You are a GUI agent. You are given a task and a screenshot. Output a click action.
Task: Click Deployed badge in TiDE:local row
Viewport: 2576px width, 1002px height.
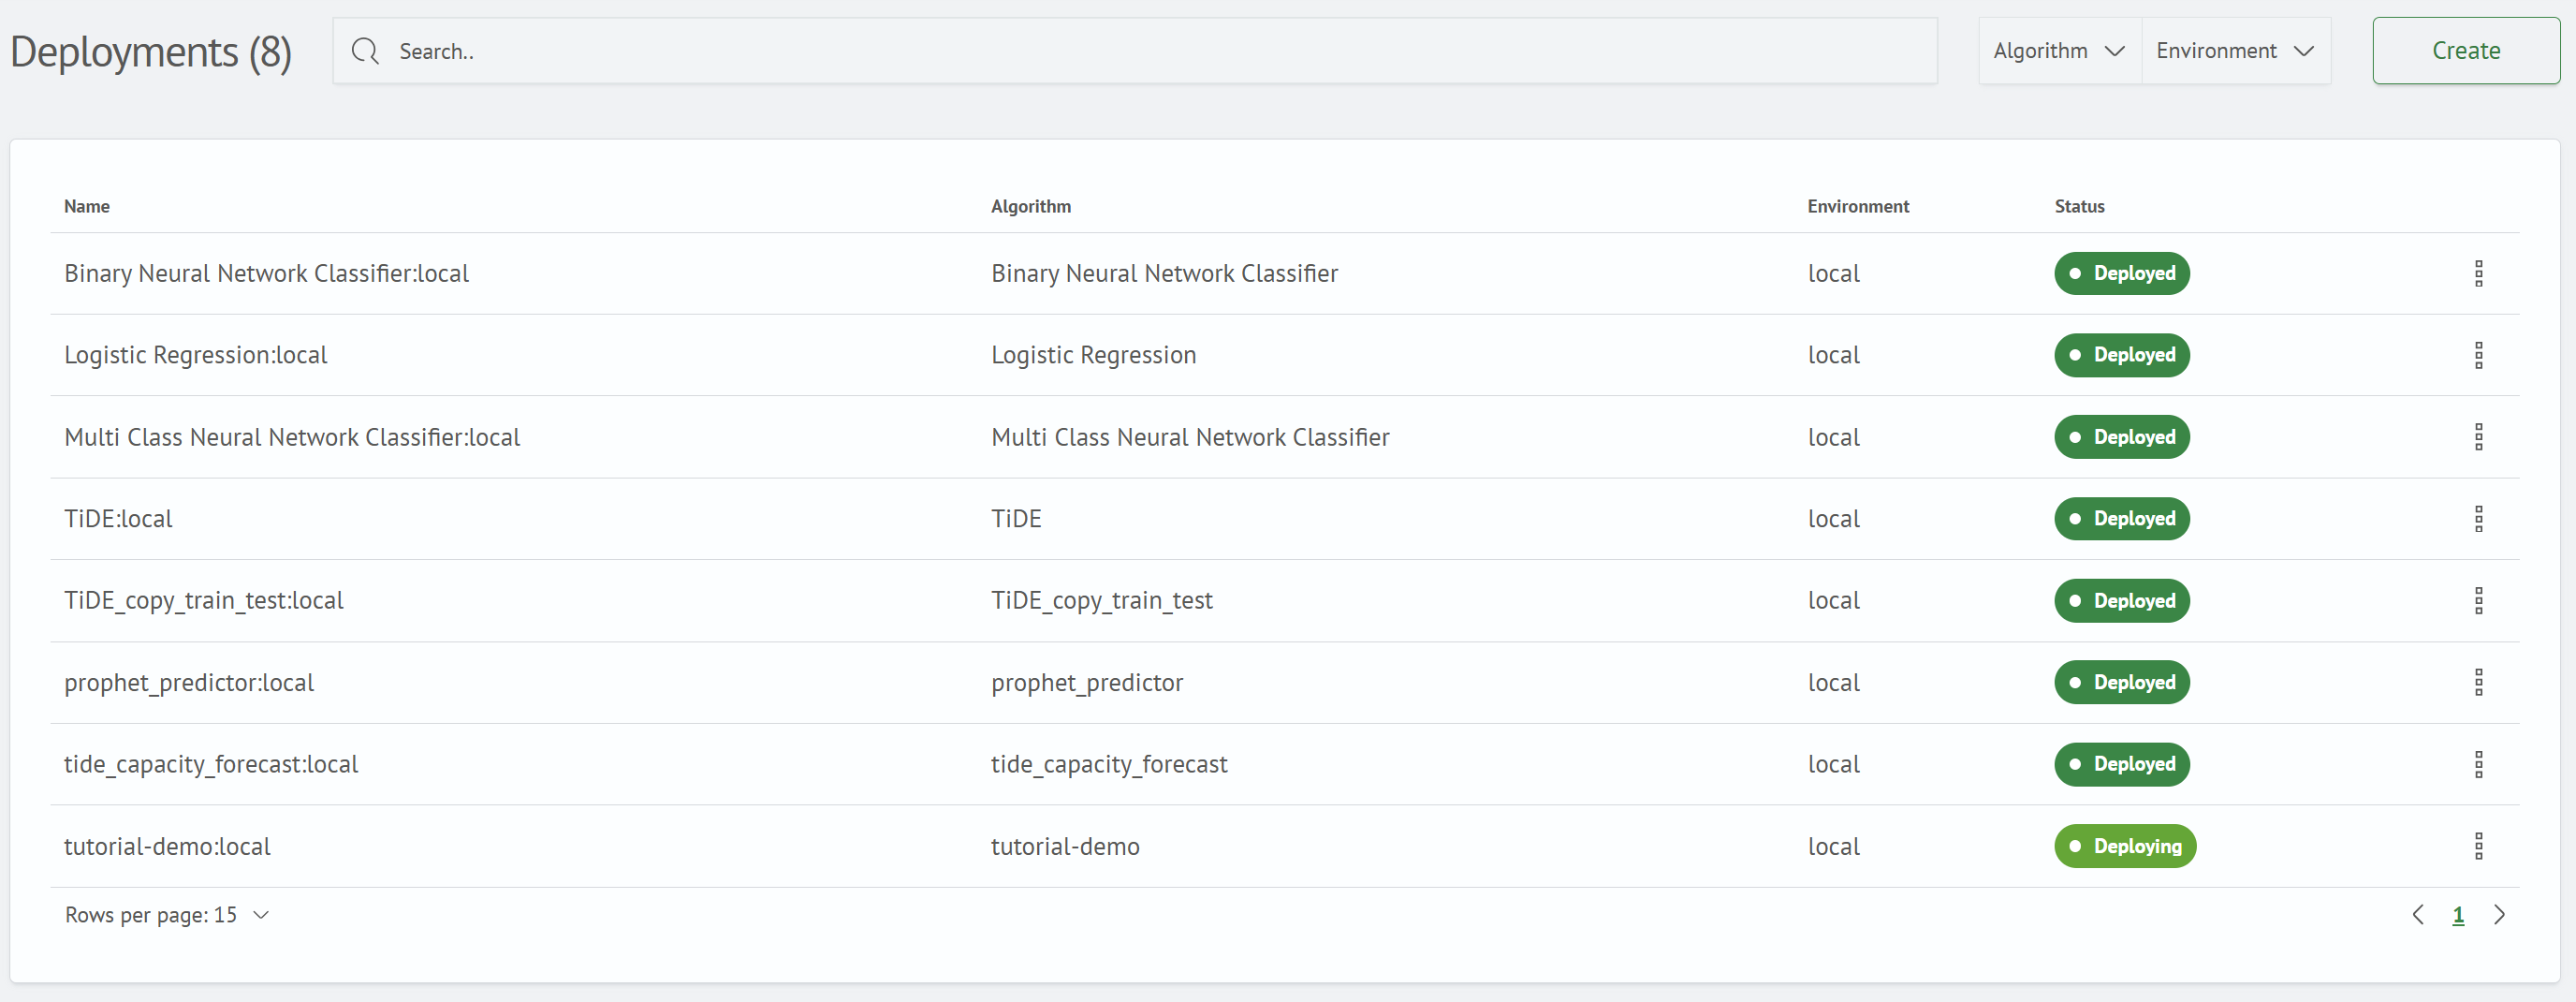[2121, 519]
